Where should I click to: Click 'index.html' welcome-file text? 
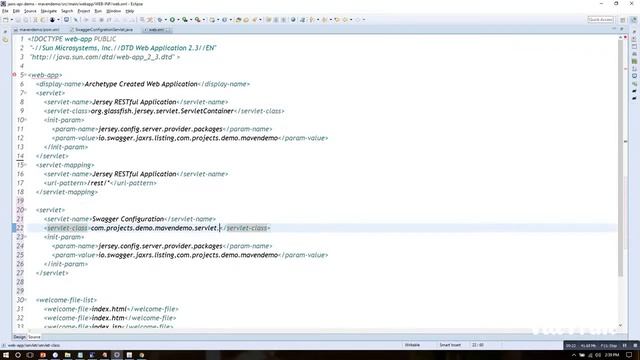(109, 309)
